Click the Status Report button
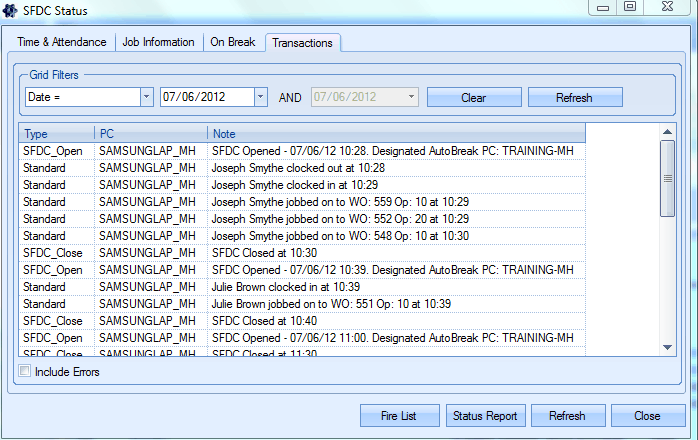Image resolution: width=698 pixels, height=440 pixels. pos(485,415)
